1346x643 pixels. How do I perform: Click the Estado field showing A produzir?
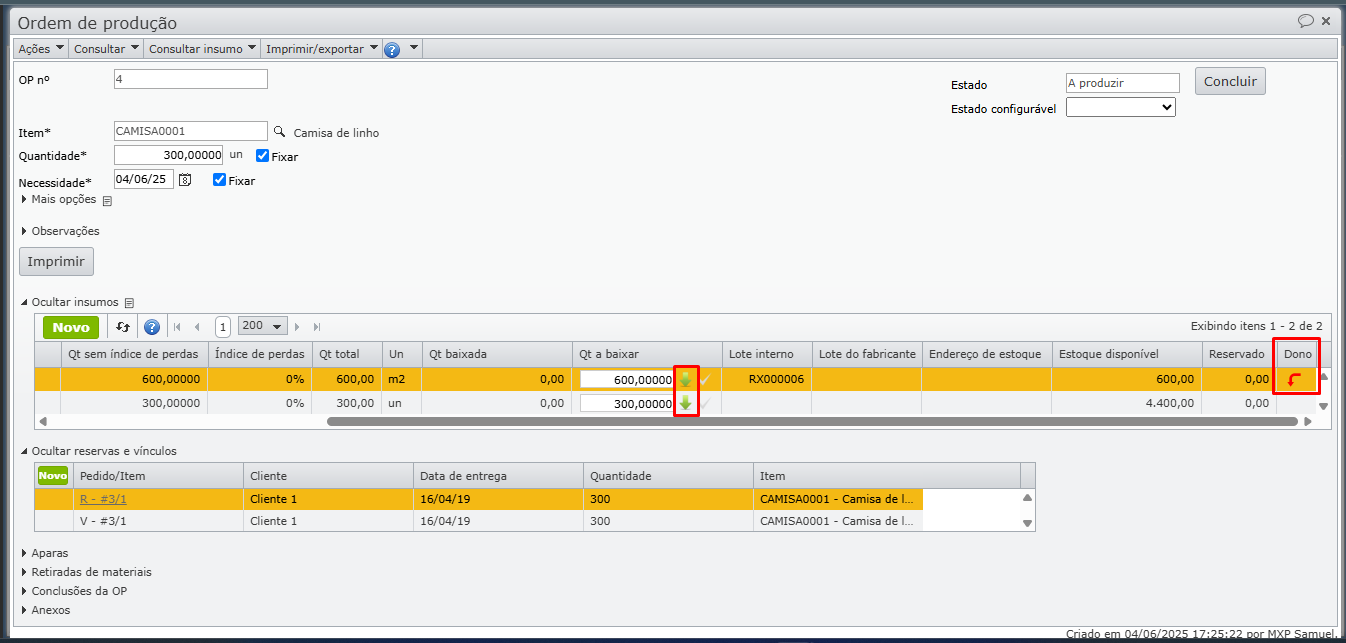[1123, 83]
